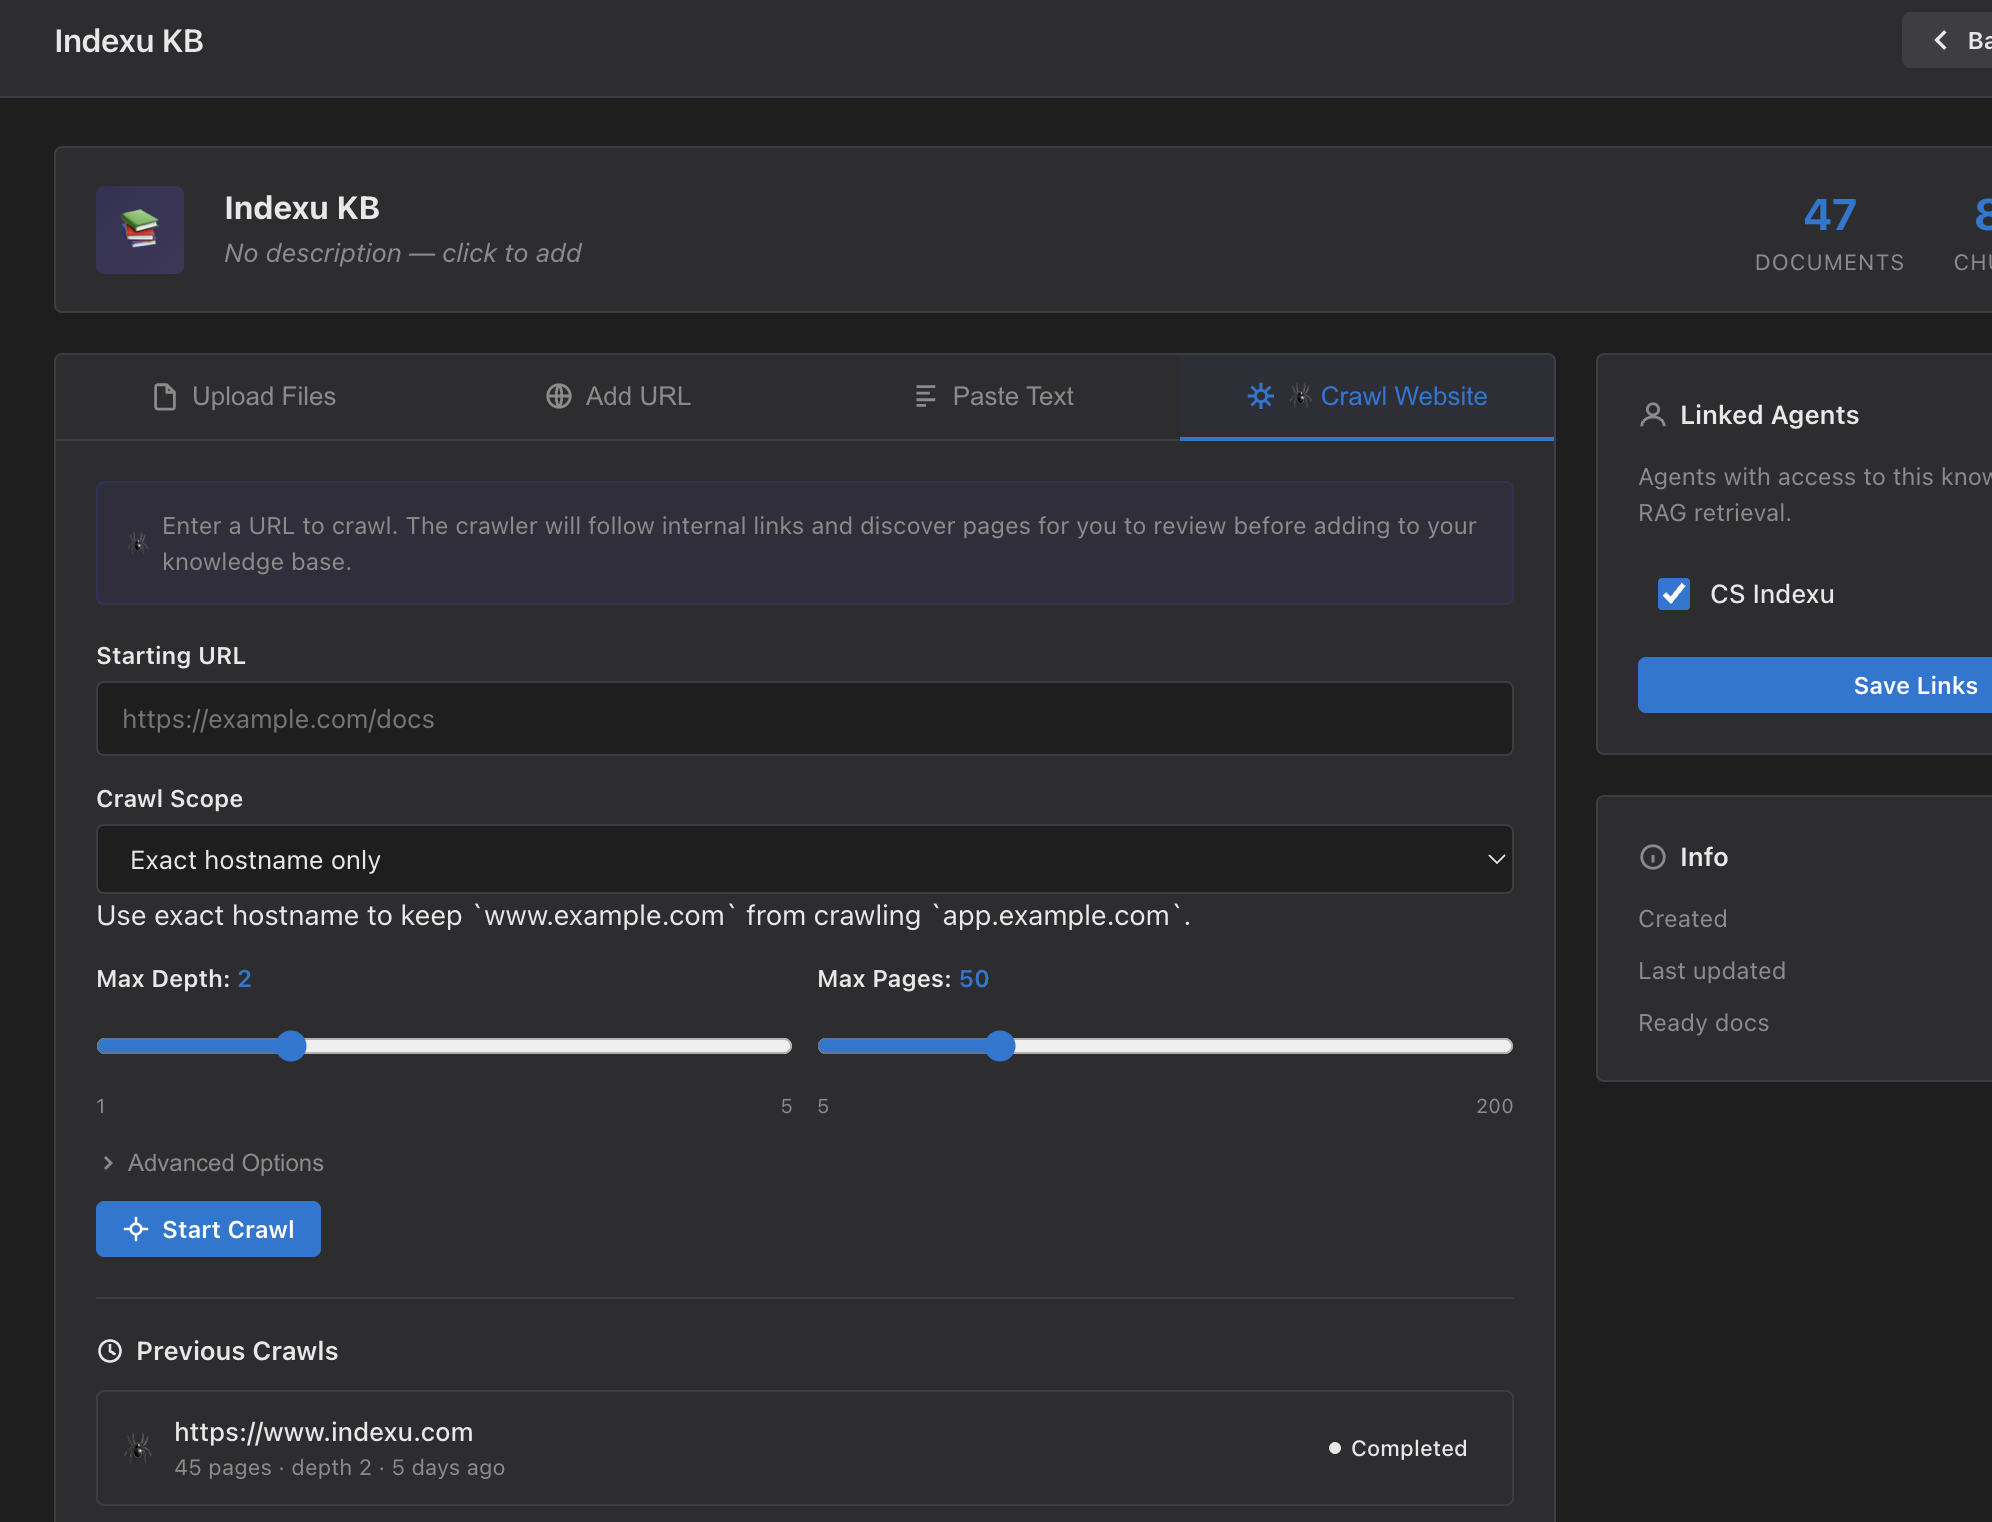Switch to the Upload Files tab
1992x1522 pixels.
[x=244, y=397]
